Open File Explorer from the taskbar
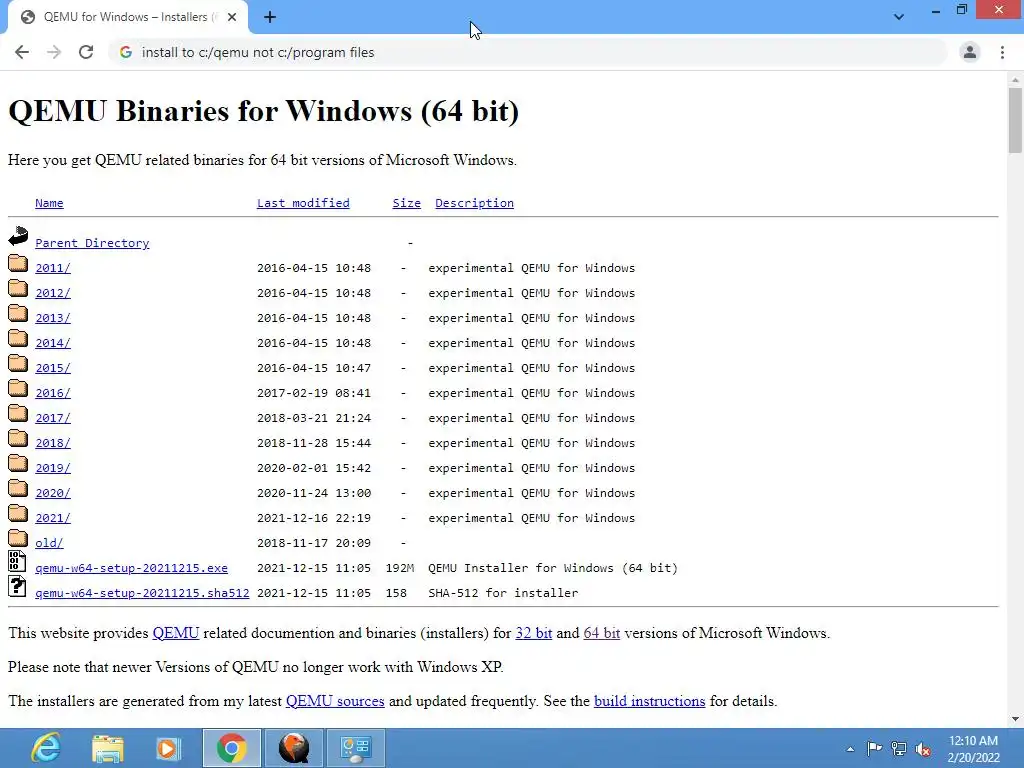The width and height of the screenshot is (1024, 768). [107, 748]
